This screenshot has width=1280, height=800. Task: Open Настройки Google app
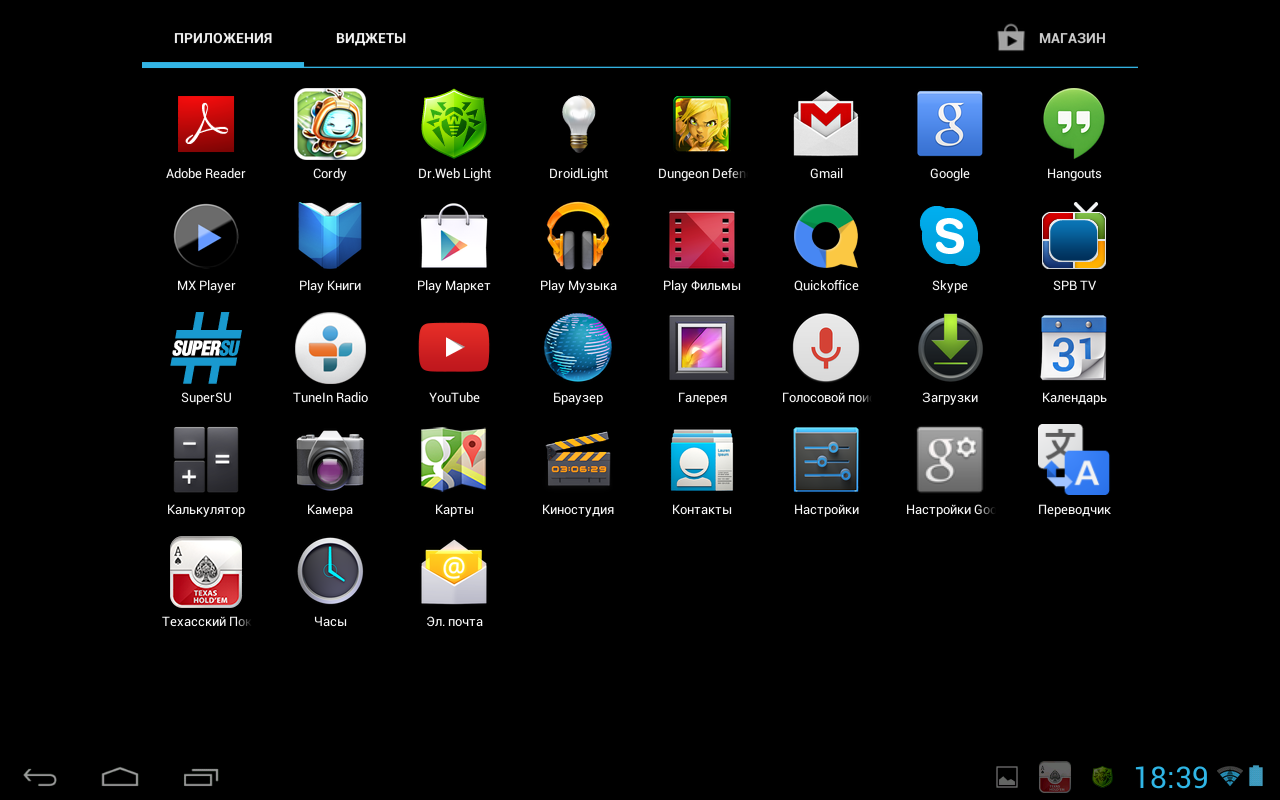click(950, 460)
